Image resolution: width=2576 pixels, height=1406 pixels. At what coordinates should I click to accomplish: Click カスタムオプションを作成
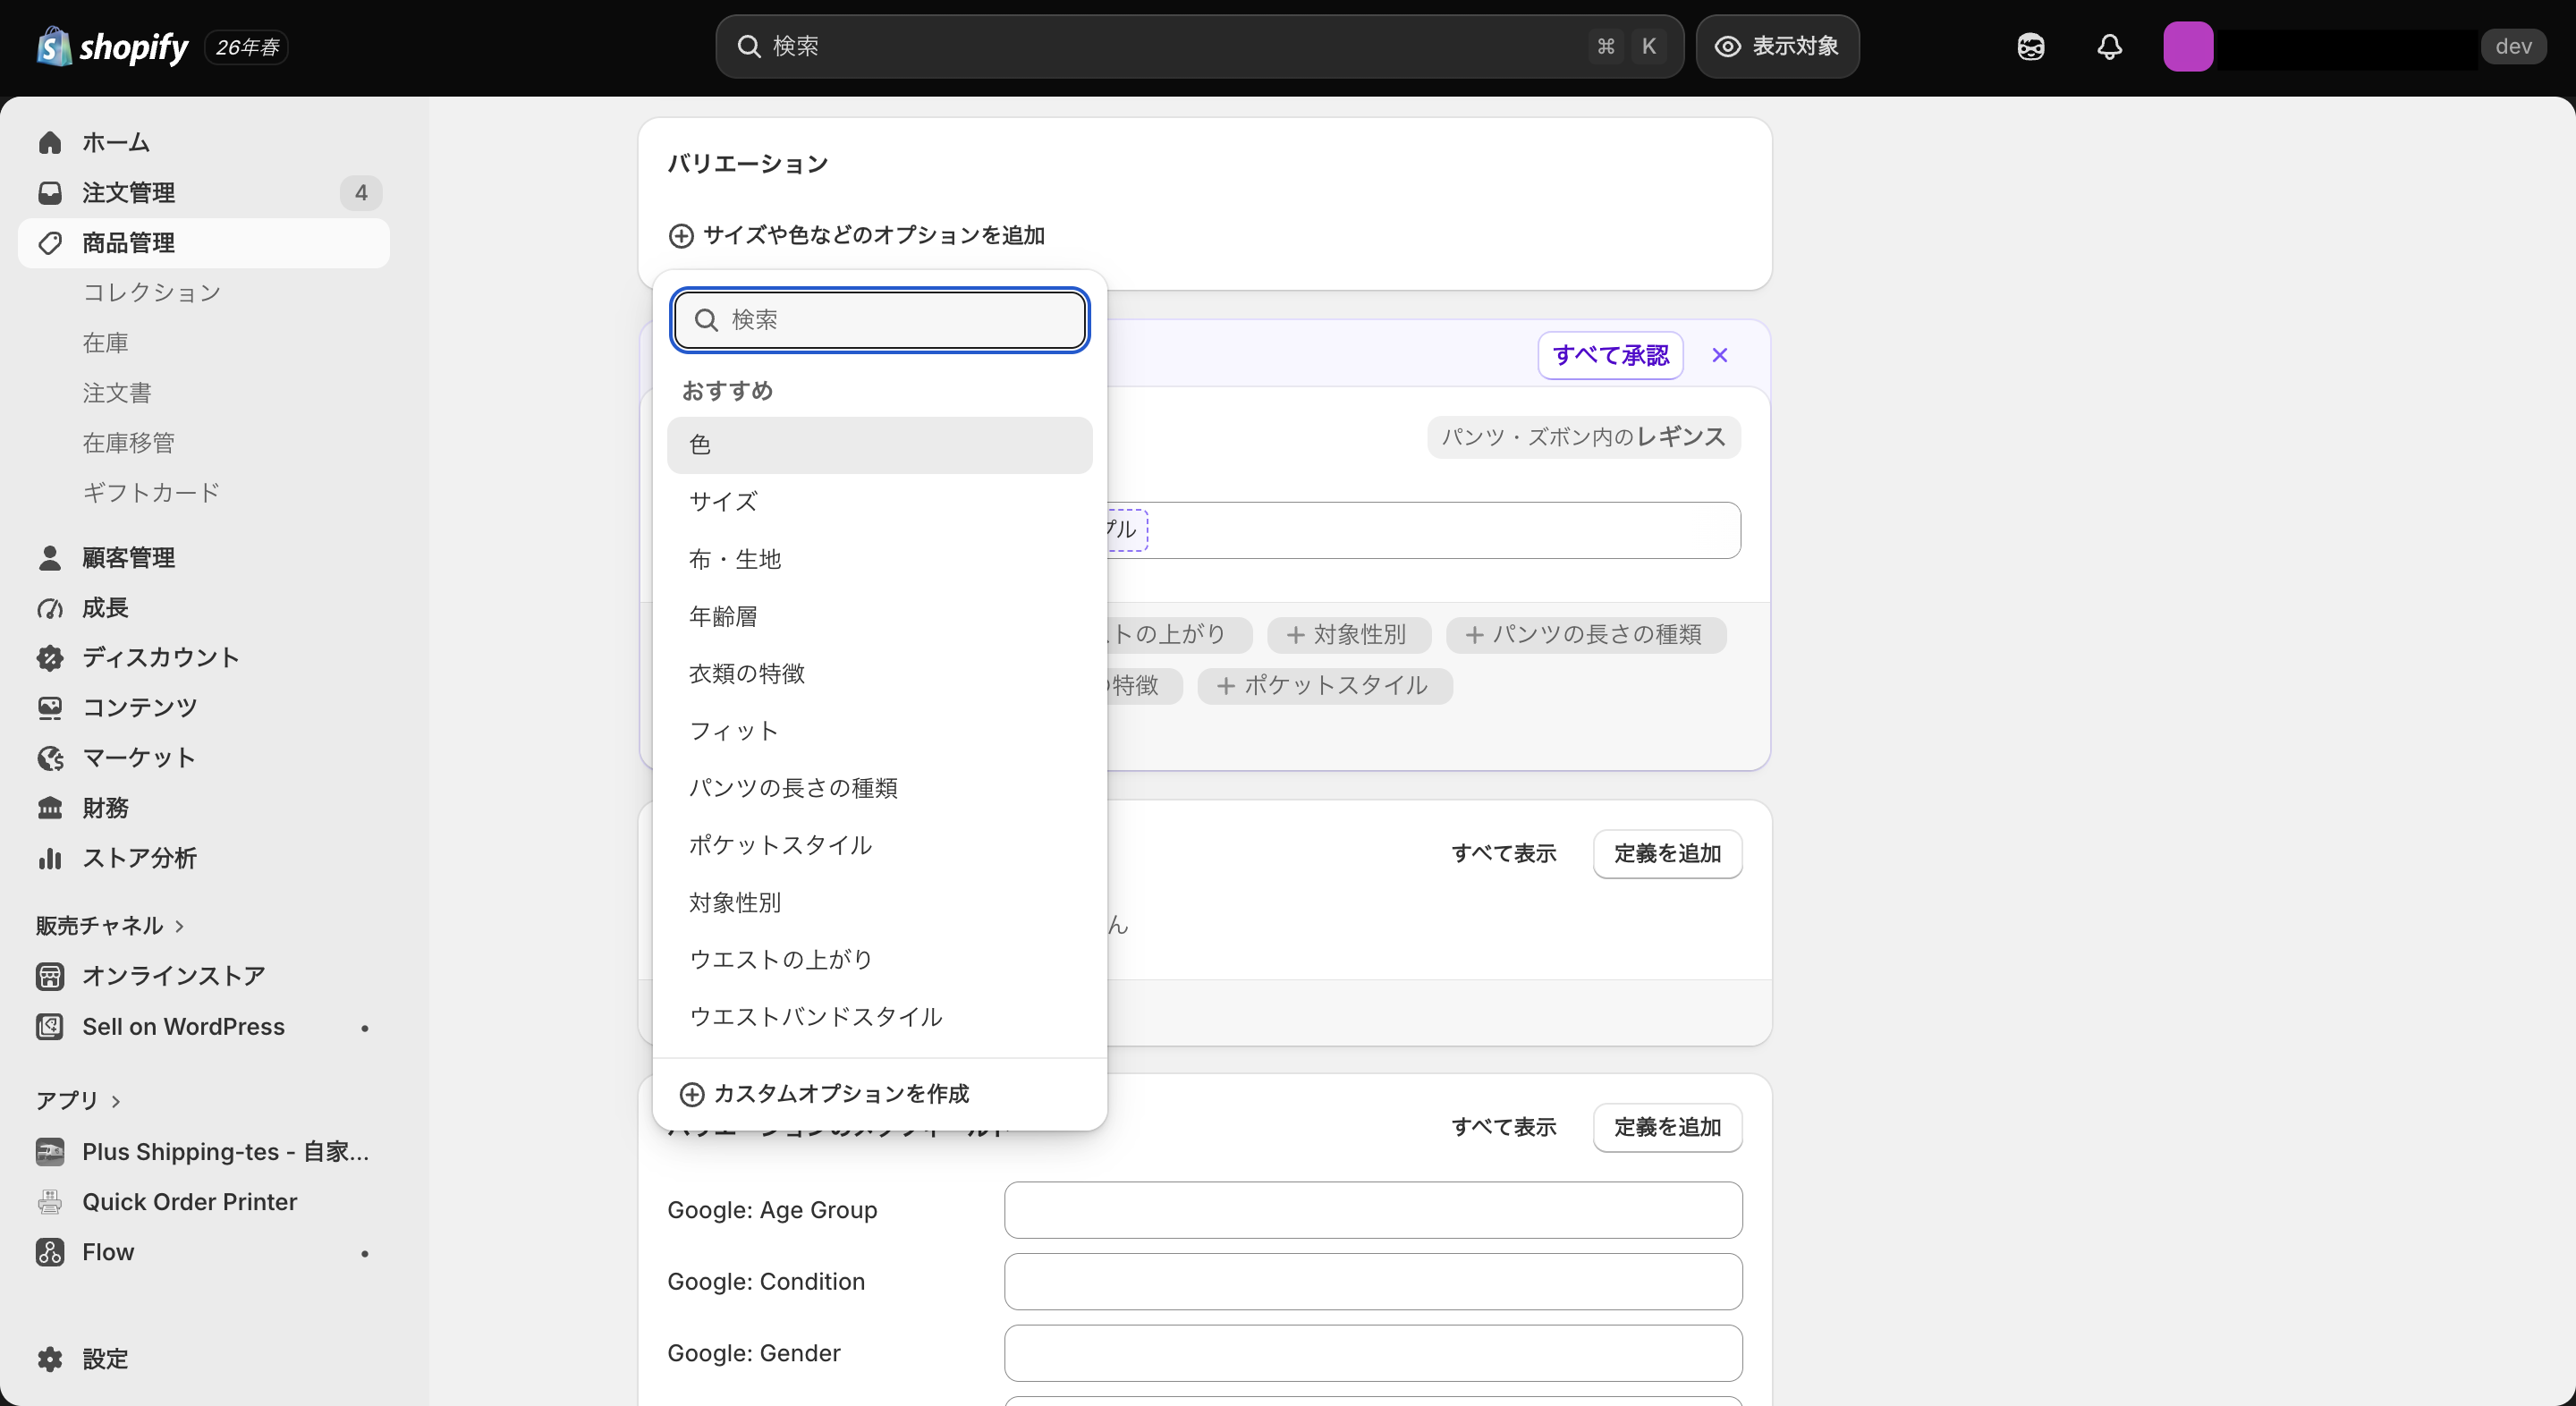coord(824,1093)
